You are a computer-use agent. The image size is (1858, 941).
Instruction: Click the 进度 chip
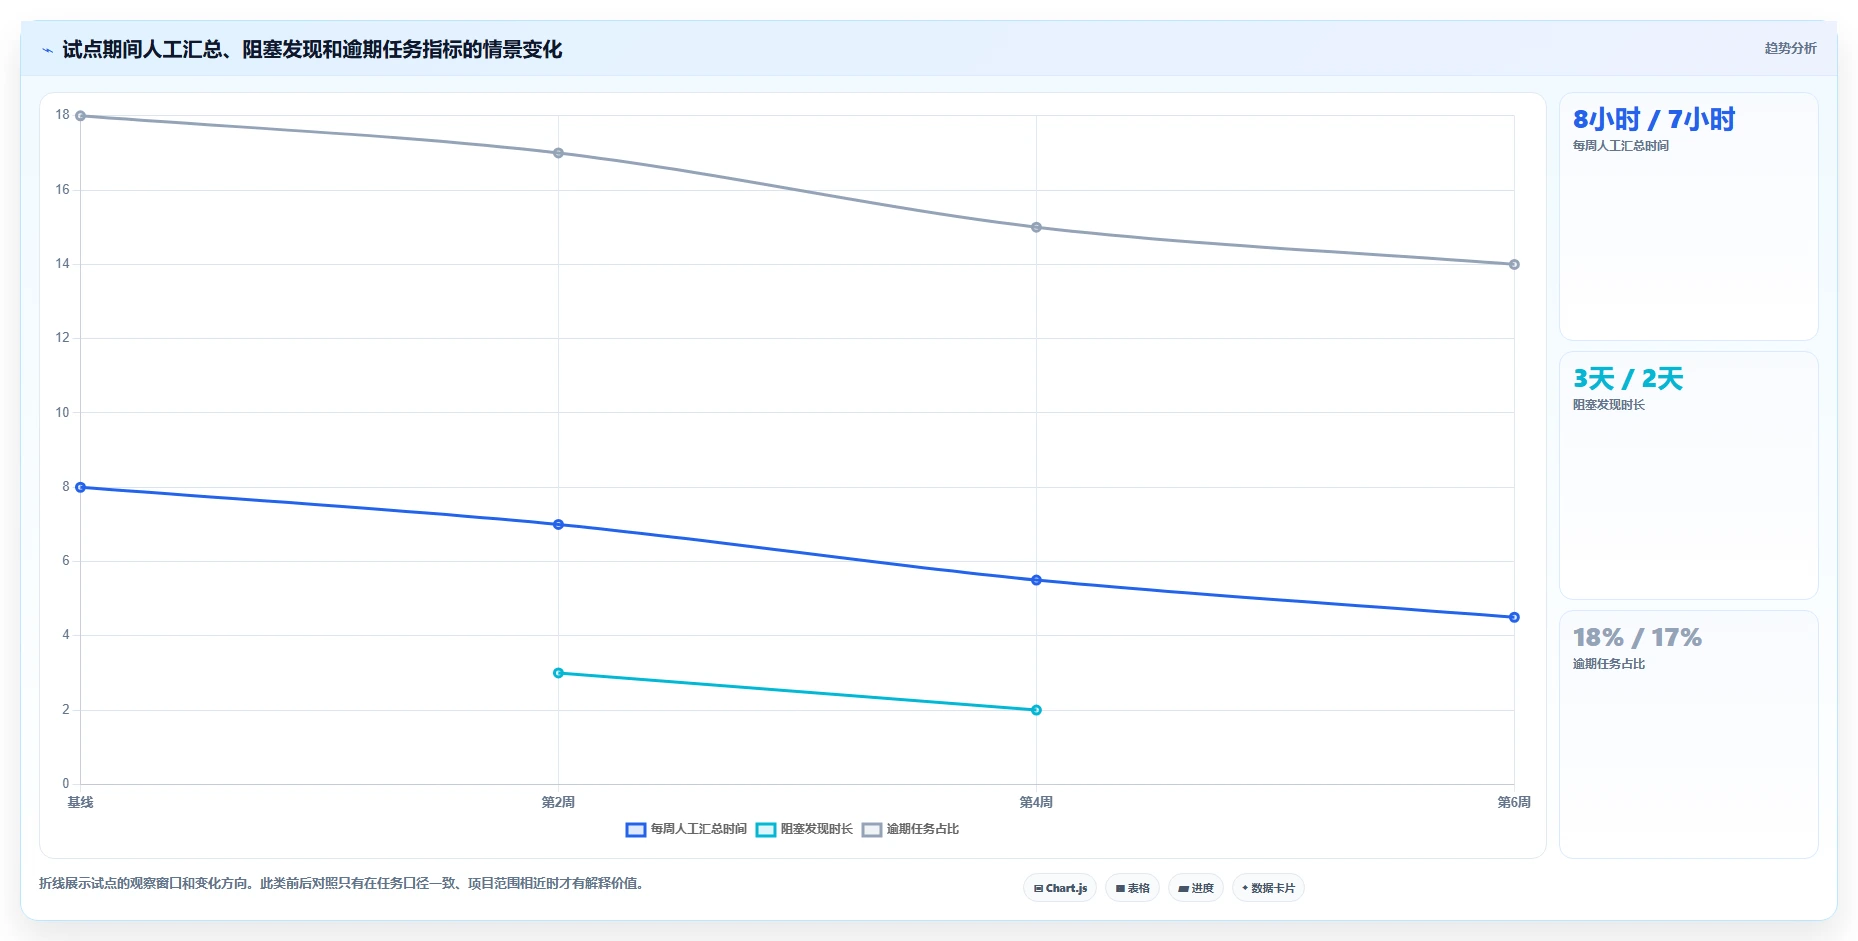1196,888
